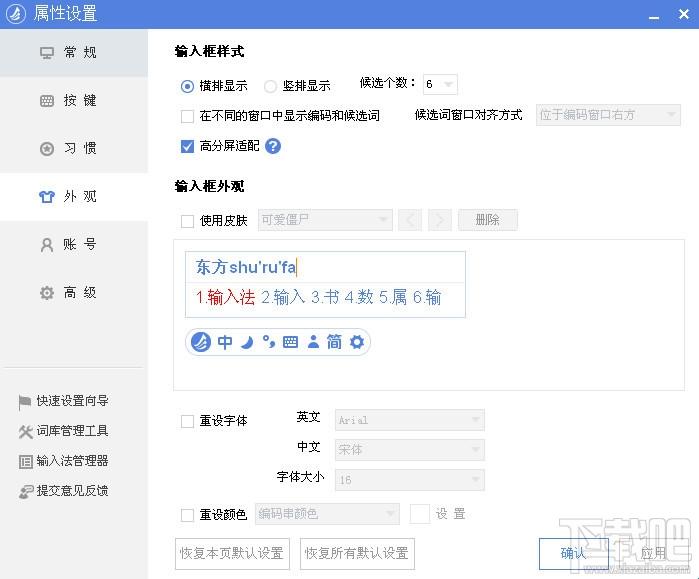Viewport: 699px width, 579px height.
Task: Click previous skin arrow button
Action: [x=410, y=220]
